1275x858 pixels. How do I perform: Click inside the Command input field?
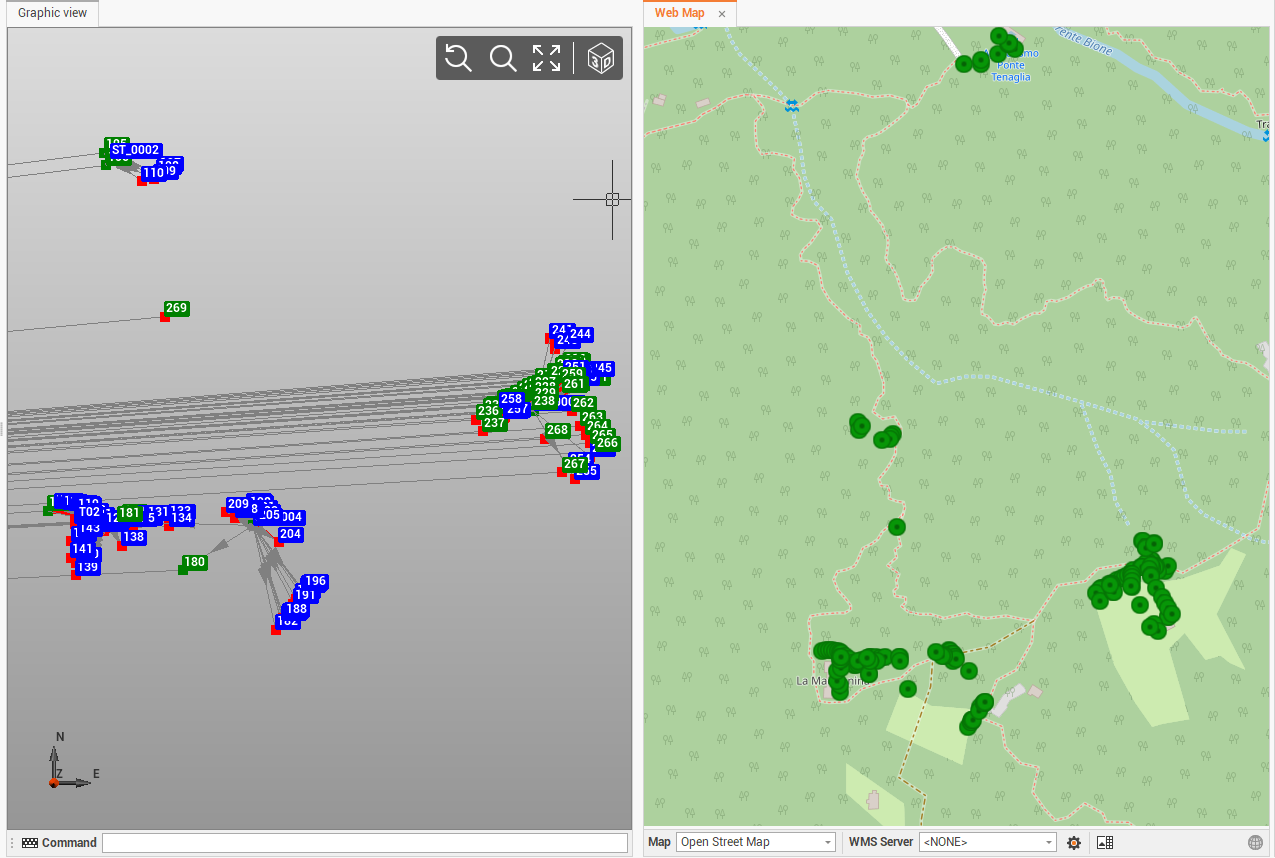pos(364,843)
